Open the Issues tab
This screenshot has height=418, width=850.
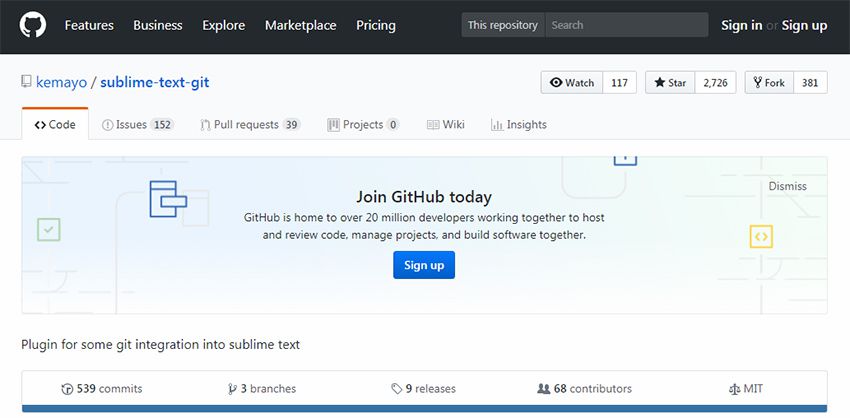(x=137, y=125)
